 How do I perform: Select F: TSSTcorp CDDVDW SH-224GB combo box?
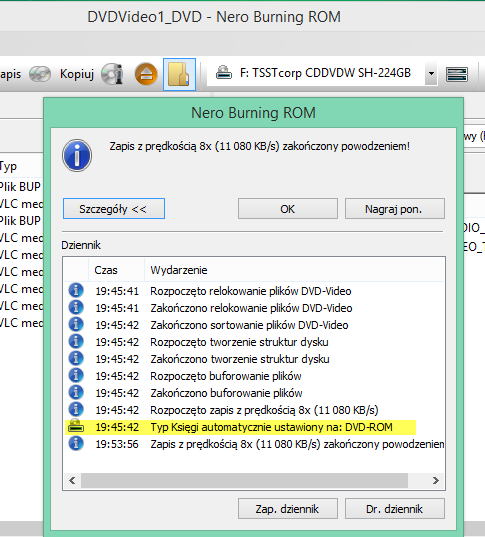322,73
